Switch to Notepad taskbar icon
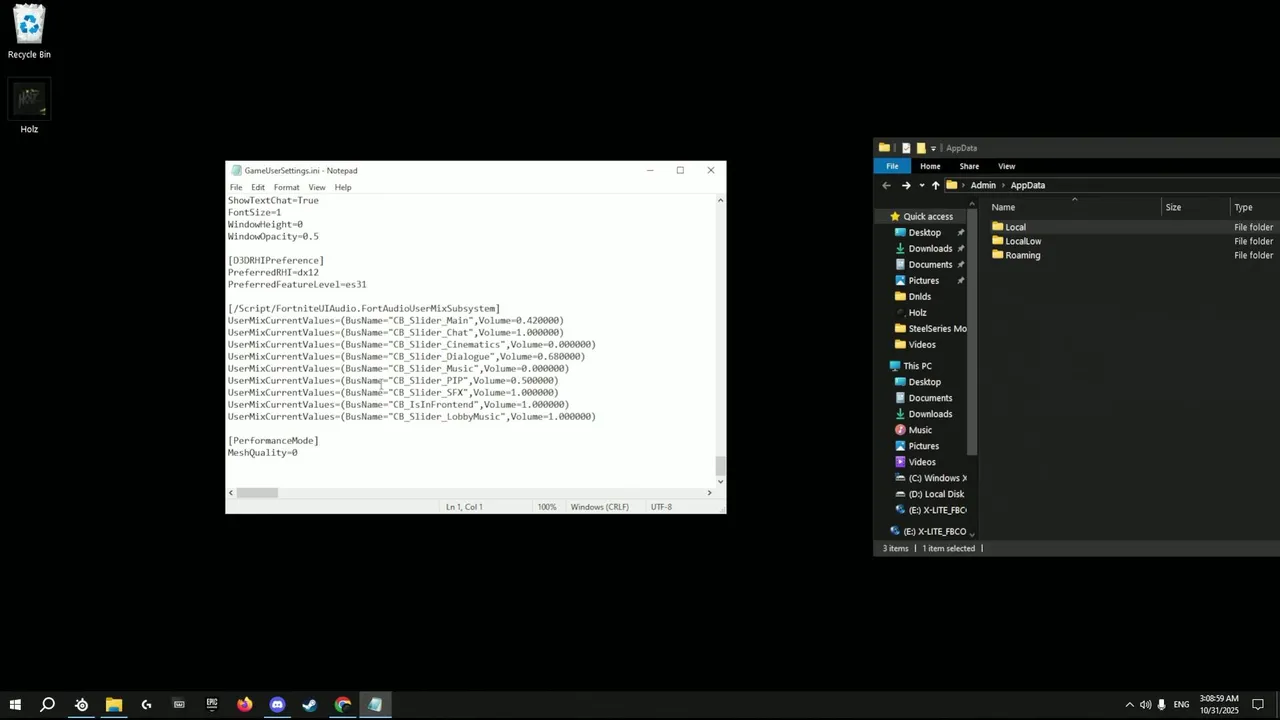This screenshot has height=720, width=1280. (375, 705)
